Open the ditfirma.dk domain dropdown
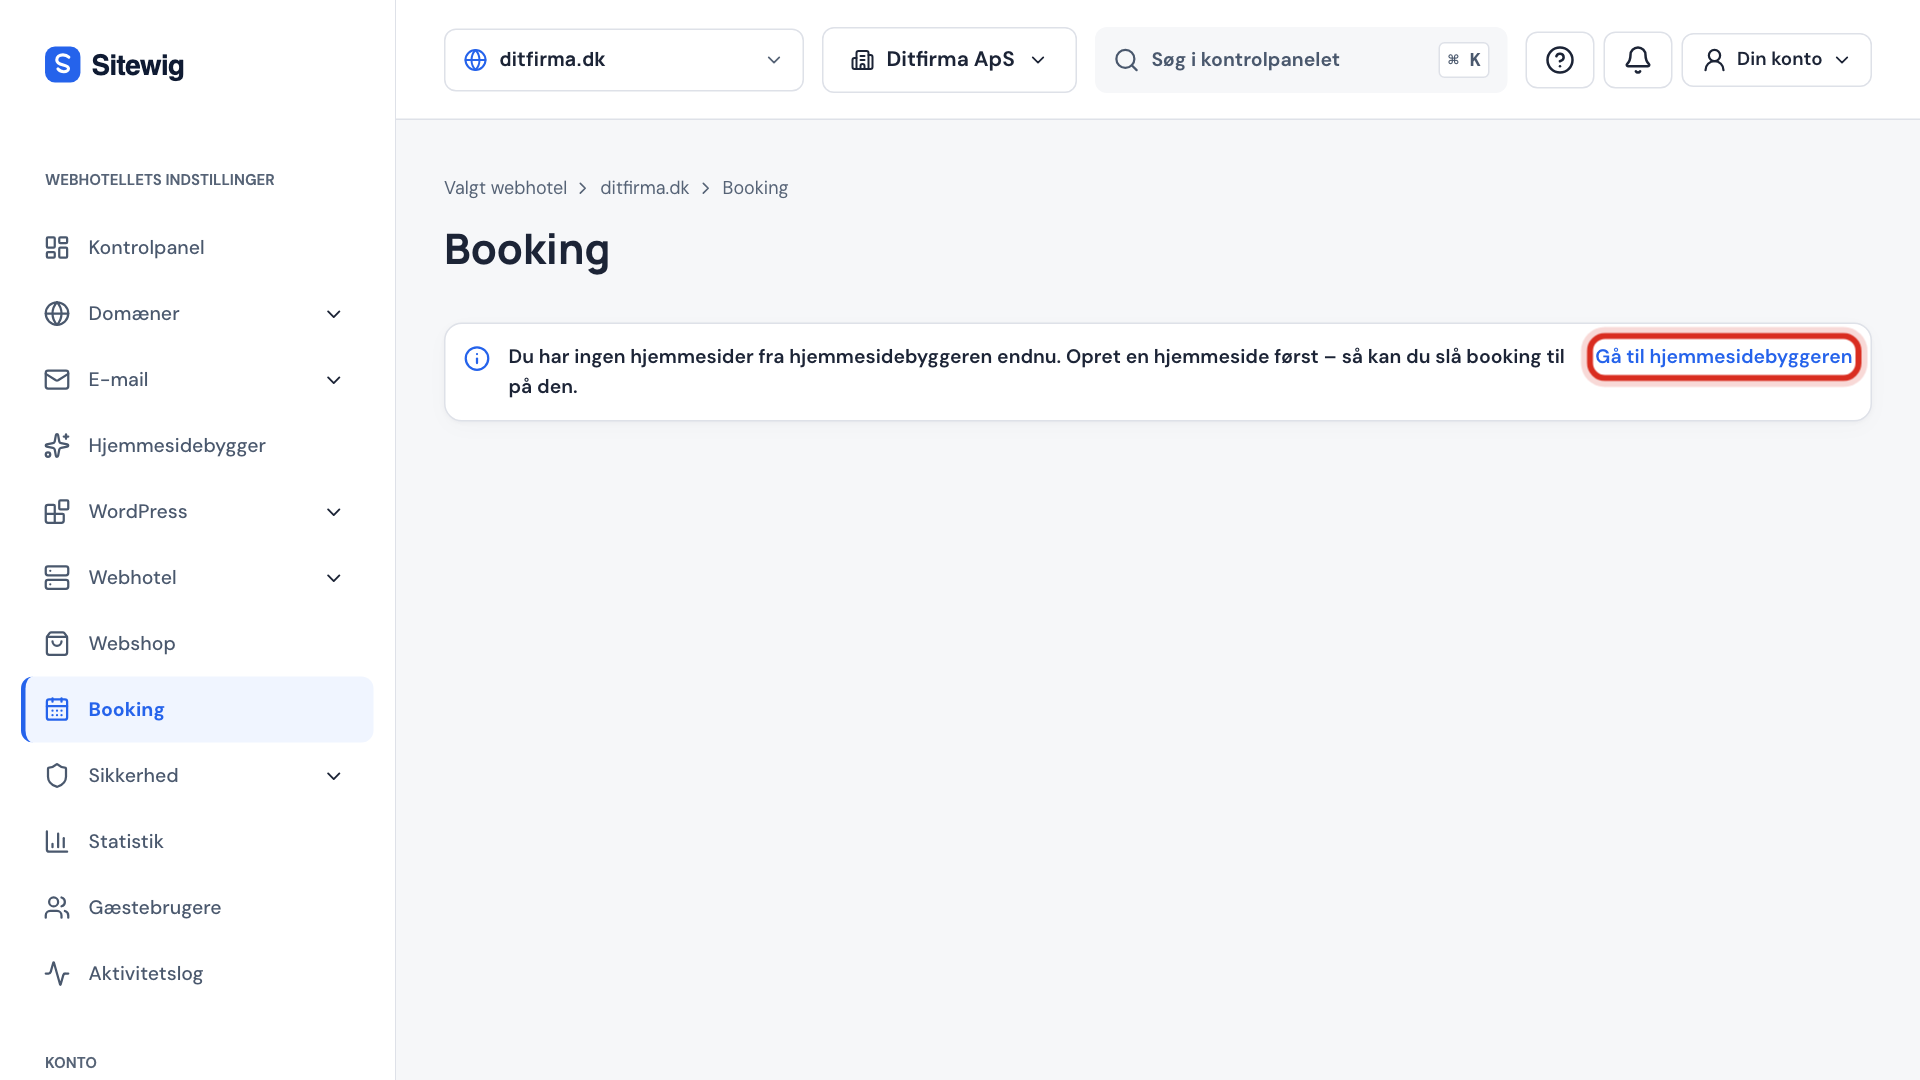The image size is (1920, 1080). point(623,60)
